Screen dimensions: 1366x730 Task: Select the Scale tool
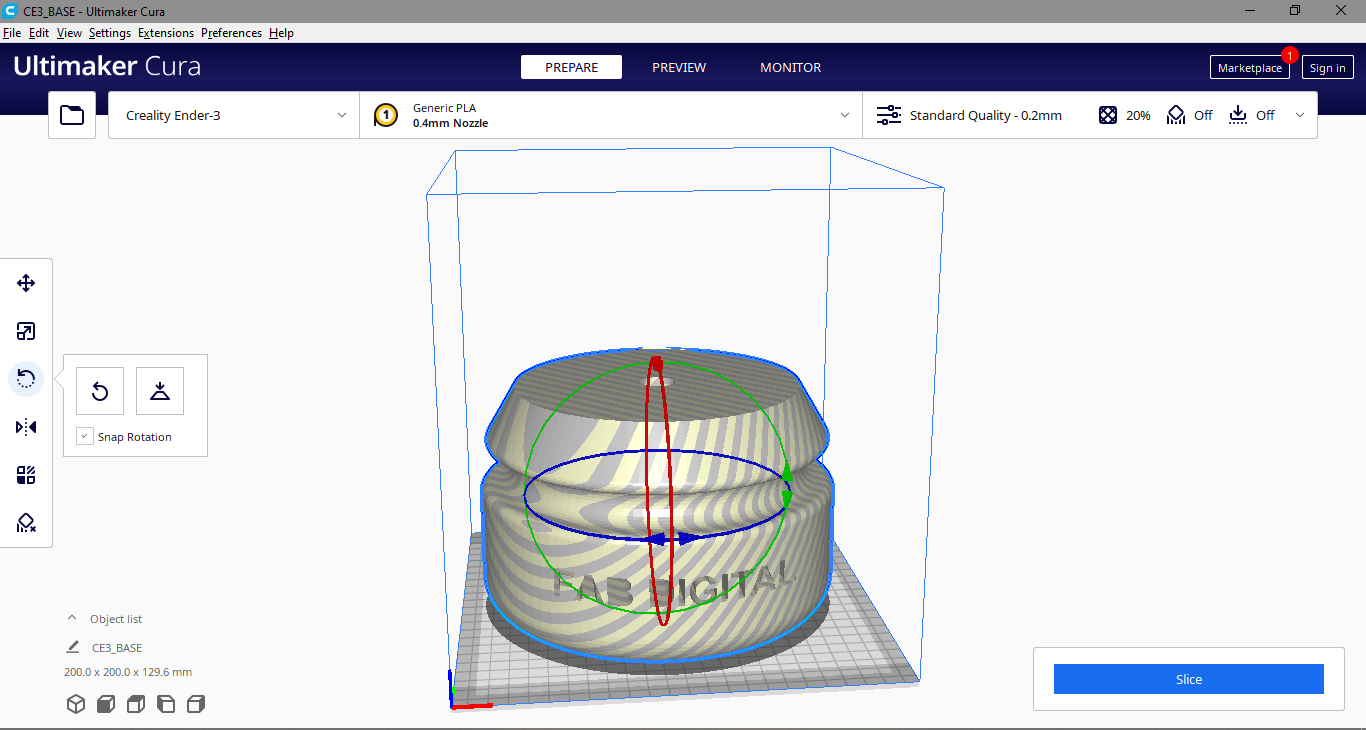coord(26,331)
